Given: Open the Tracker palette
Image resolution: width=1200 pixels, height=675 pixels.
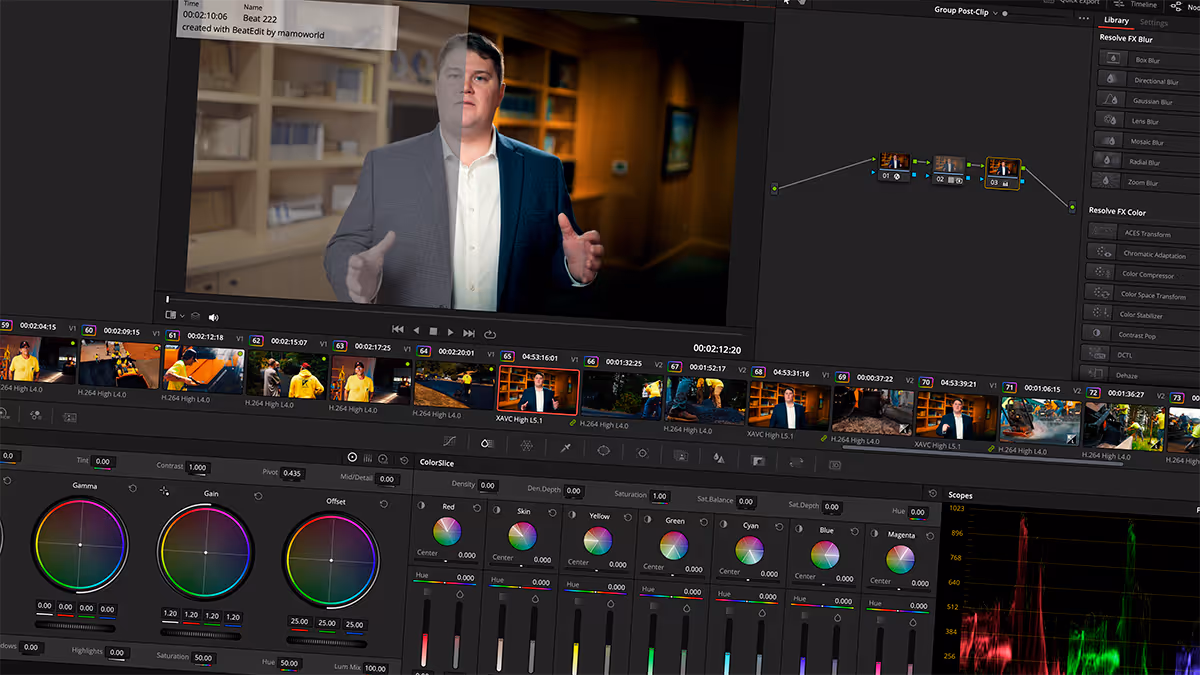Looking at the screenshot, I should tap(641, 456).
